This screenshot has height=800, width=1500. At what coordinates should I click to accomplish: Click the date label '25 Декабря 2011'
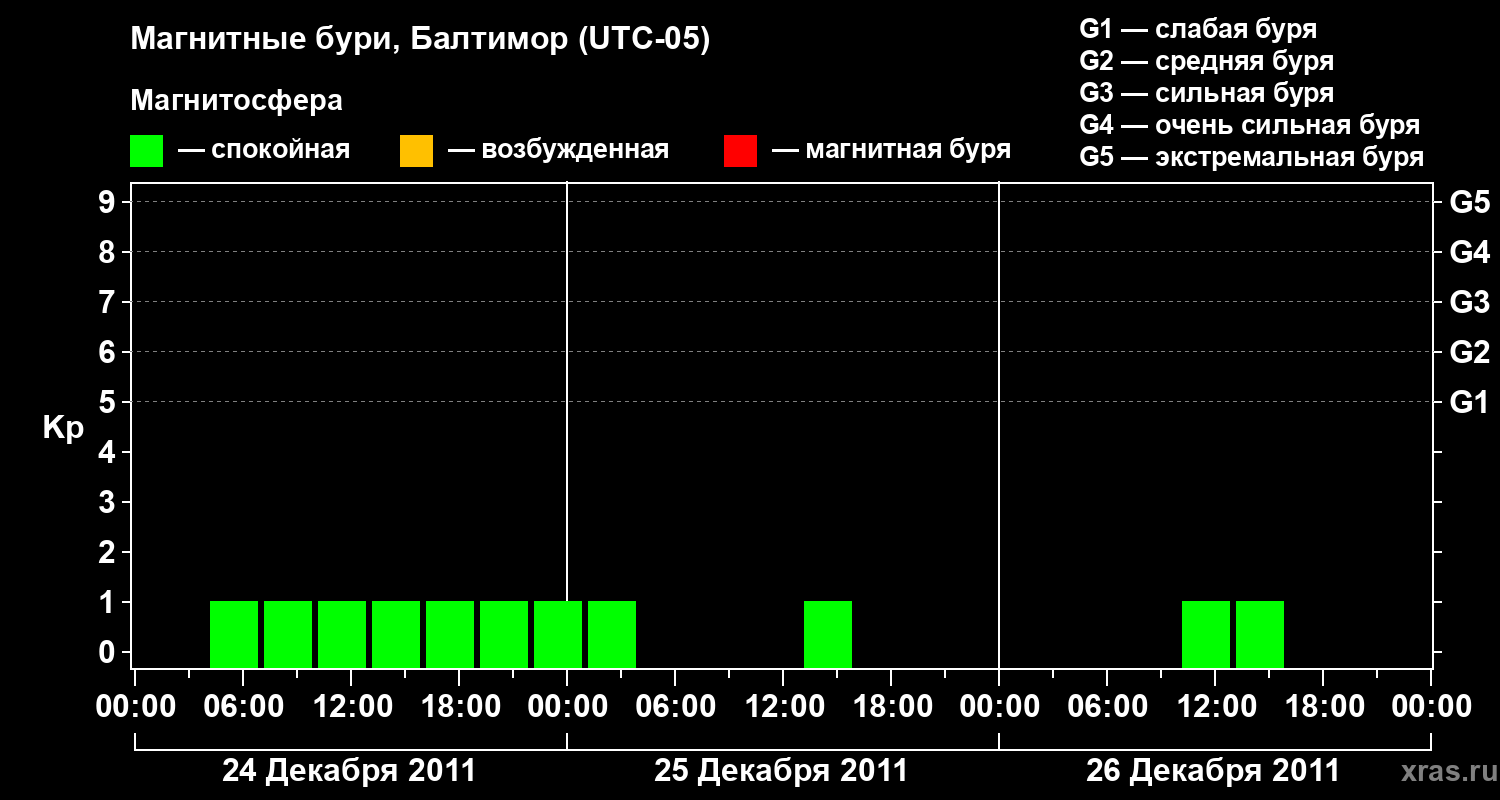click(781, 771)
